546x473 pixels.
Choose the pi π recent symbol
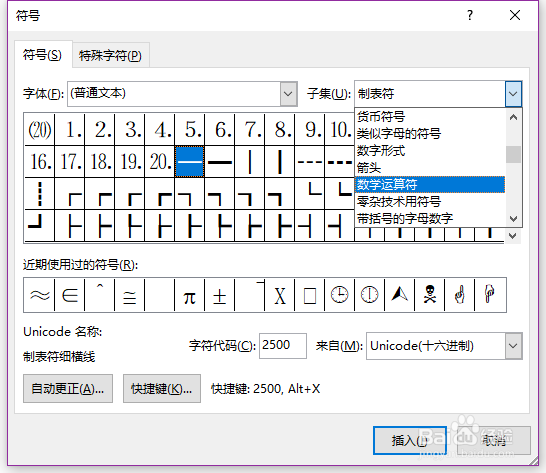(189, 295)
